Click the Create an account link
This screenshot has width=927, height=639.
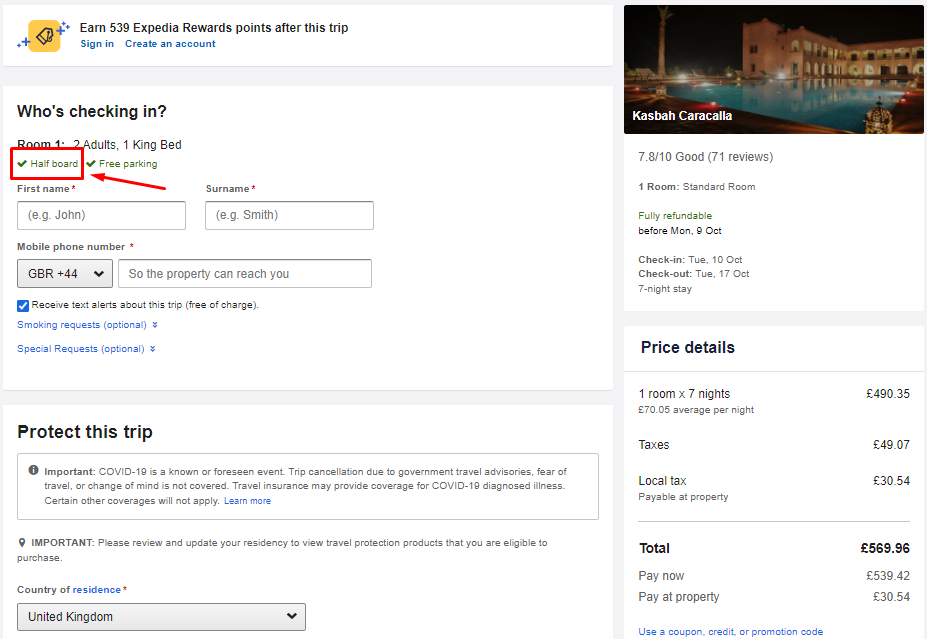[170, 44]
